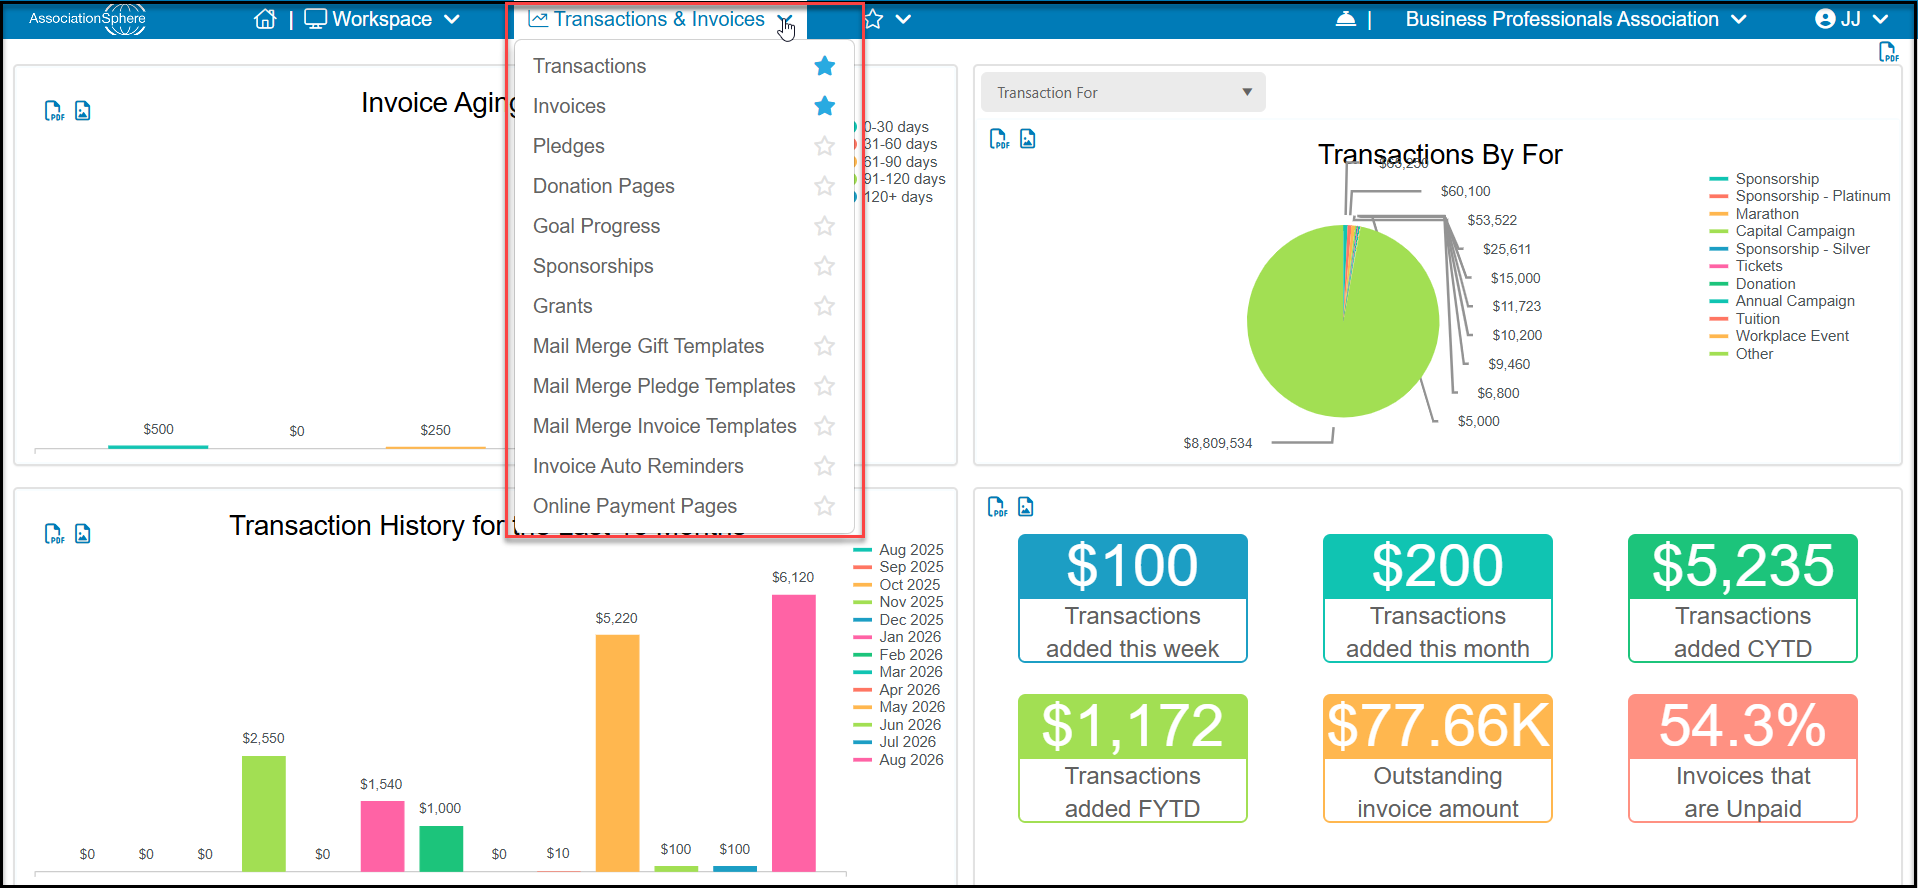Screen dimensions: 1918x888
Task: Open the Transaction For dropdown
Action: point(1123,92)
